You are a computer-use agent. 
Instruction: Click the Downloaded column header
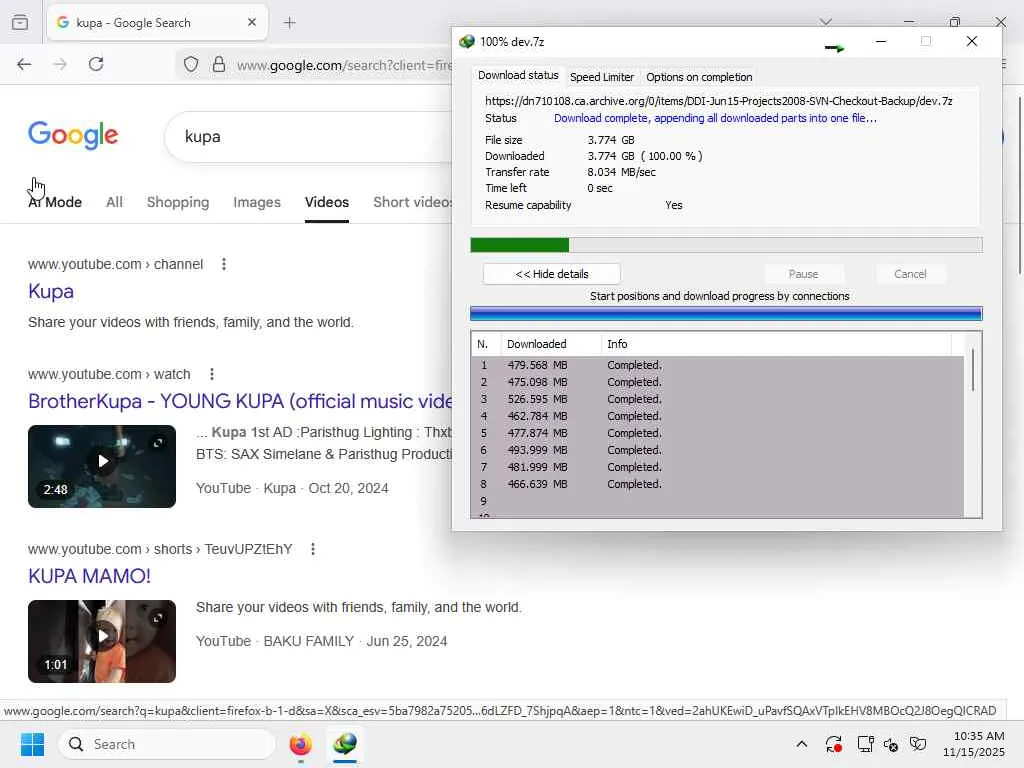pos(551,344)
